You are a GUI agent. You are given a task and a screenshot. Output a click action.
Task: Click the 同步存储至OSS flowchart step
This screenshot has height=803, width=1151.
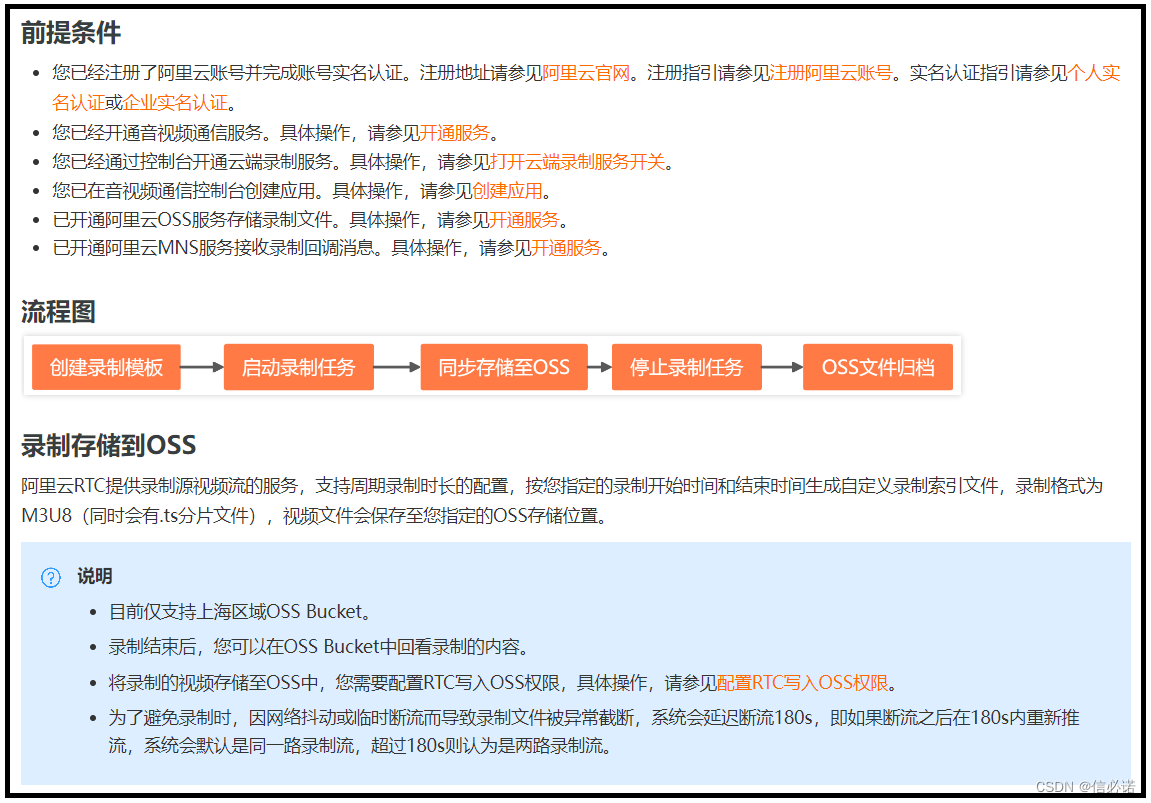coord(504,367)
